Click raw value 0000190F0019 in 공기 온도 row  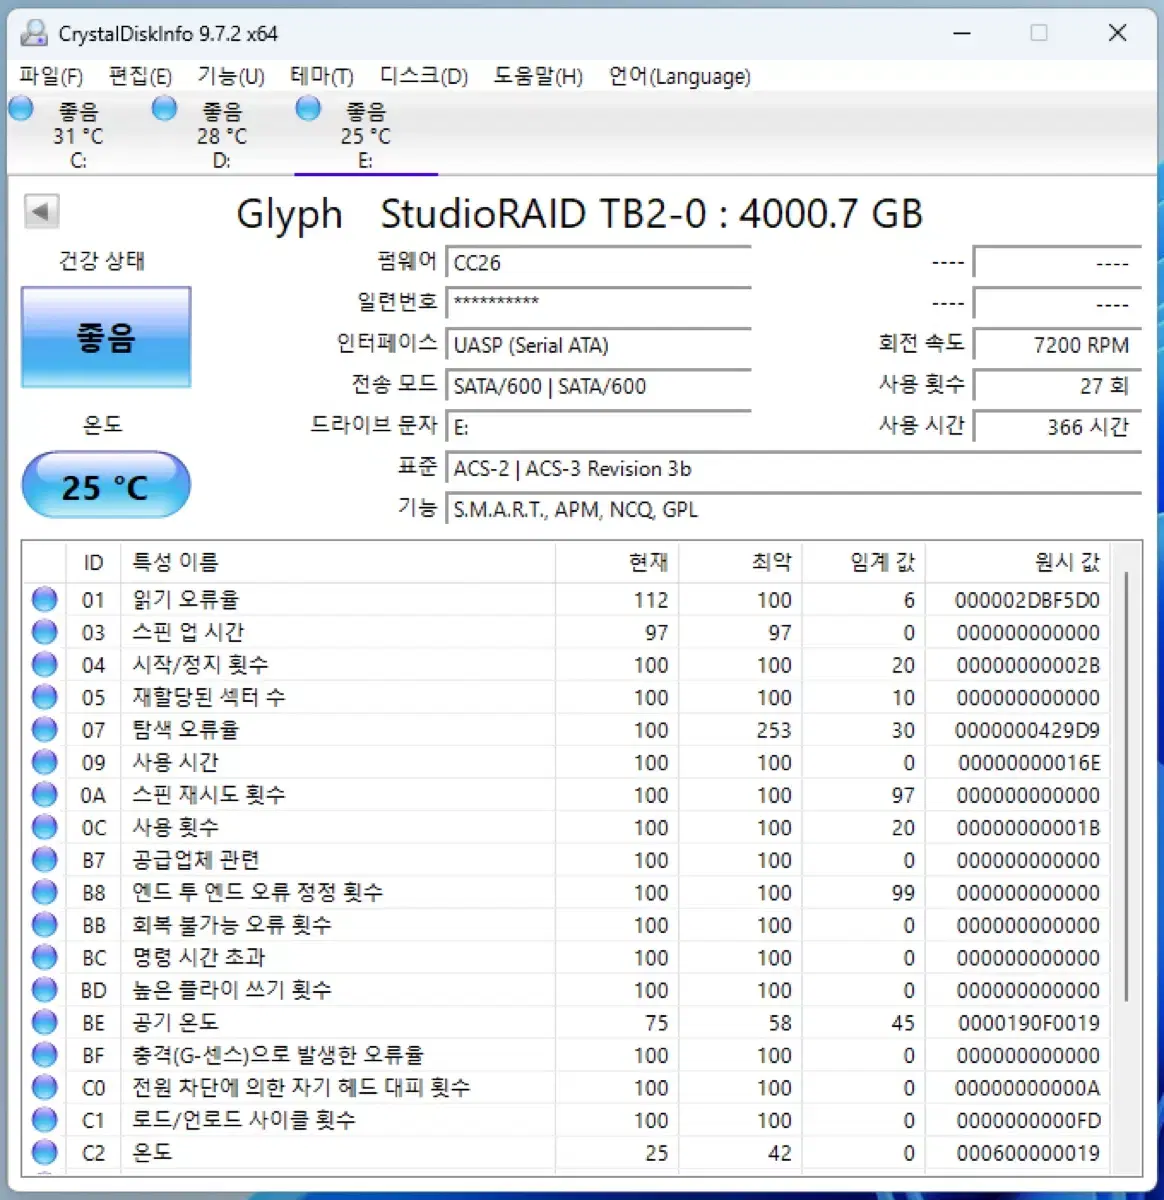click(1029, 1023)
